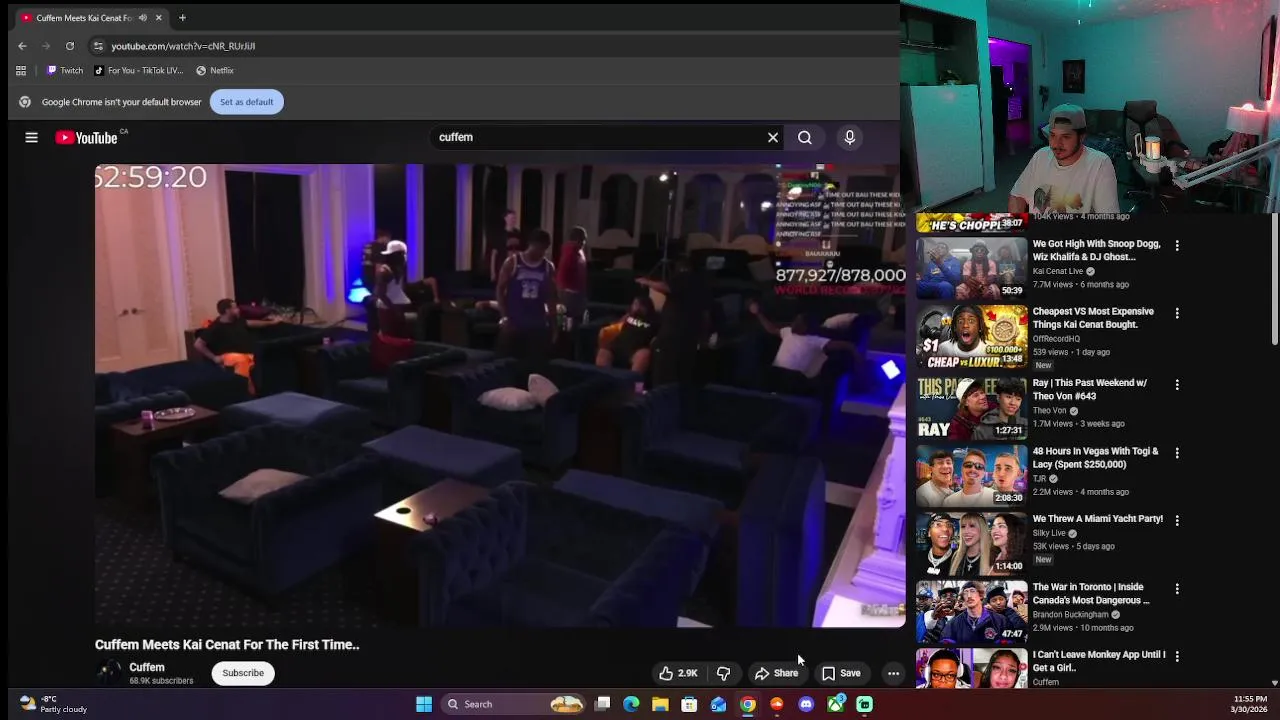
Task: Click the video title below the player
Action: point(227,645)
